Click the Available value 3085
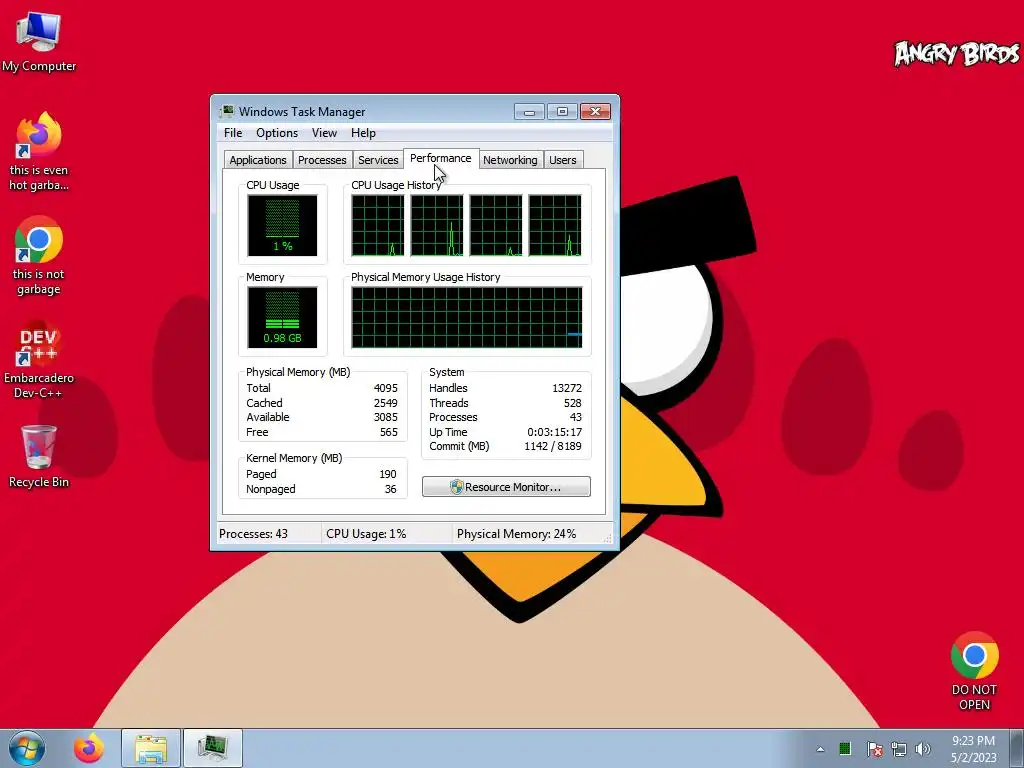Viewport: 1024px width, 768px height. 385,417
